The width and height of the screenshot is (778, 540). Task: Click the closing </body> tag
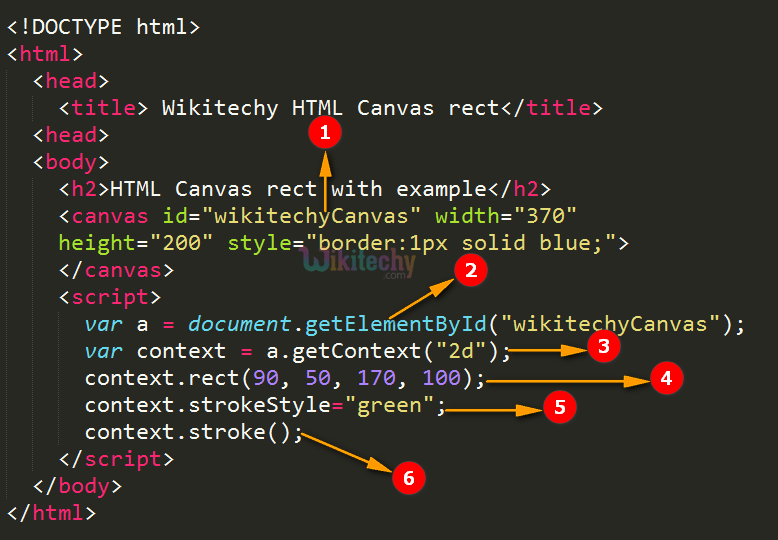pos(77,486)
